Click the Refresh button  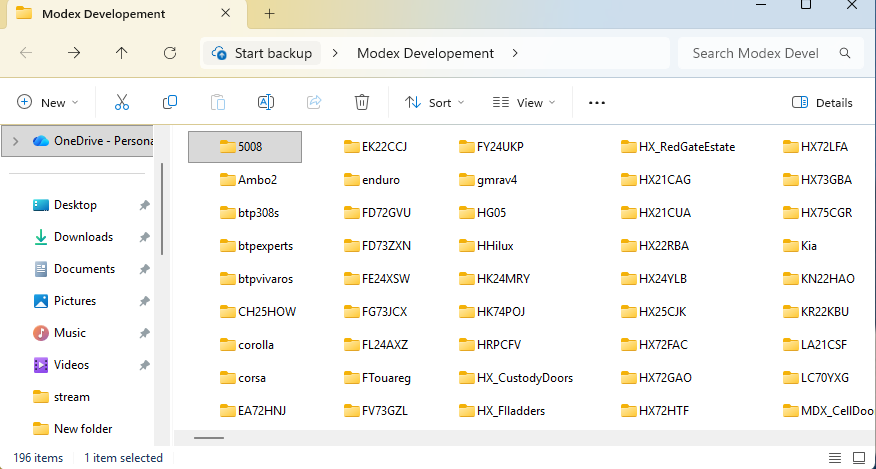coord(170,53)
